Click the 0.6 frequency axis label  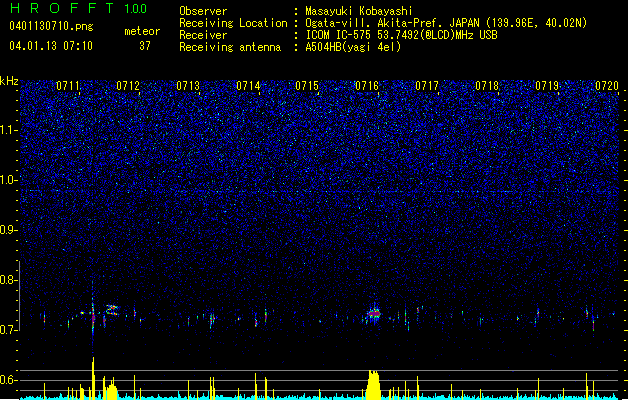point(9,380)
